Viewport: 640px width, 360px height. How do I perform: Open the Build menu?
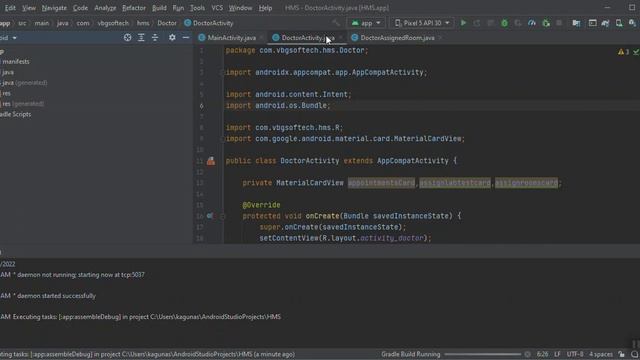[x=159, y=8]
